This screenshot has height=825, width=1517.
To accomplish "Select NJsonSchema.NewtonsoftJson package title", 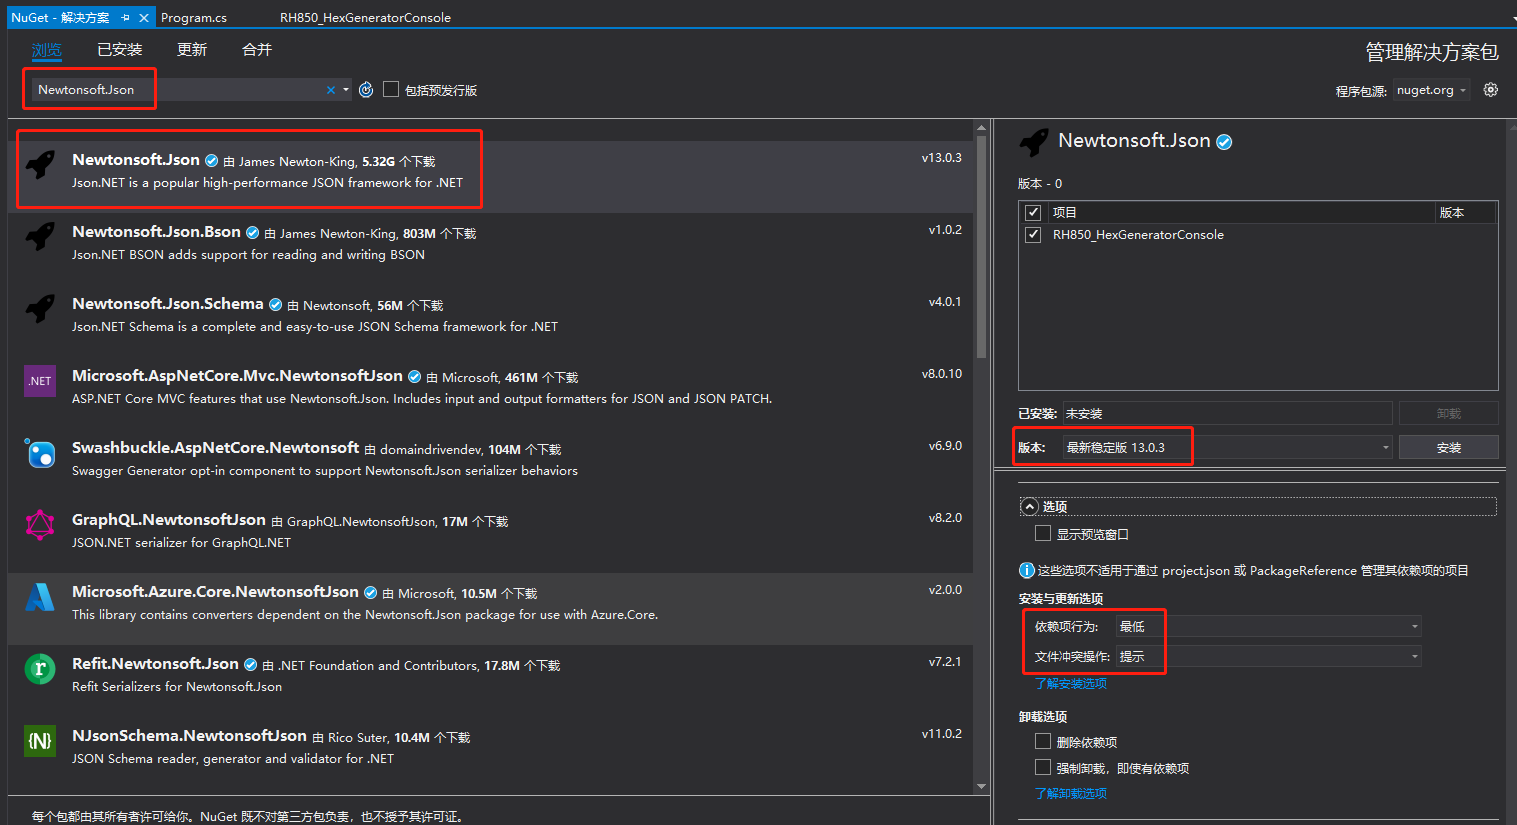I will pos(189,736).
